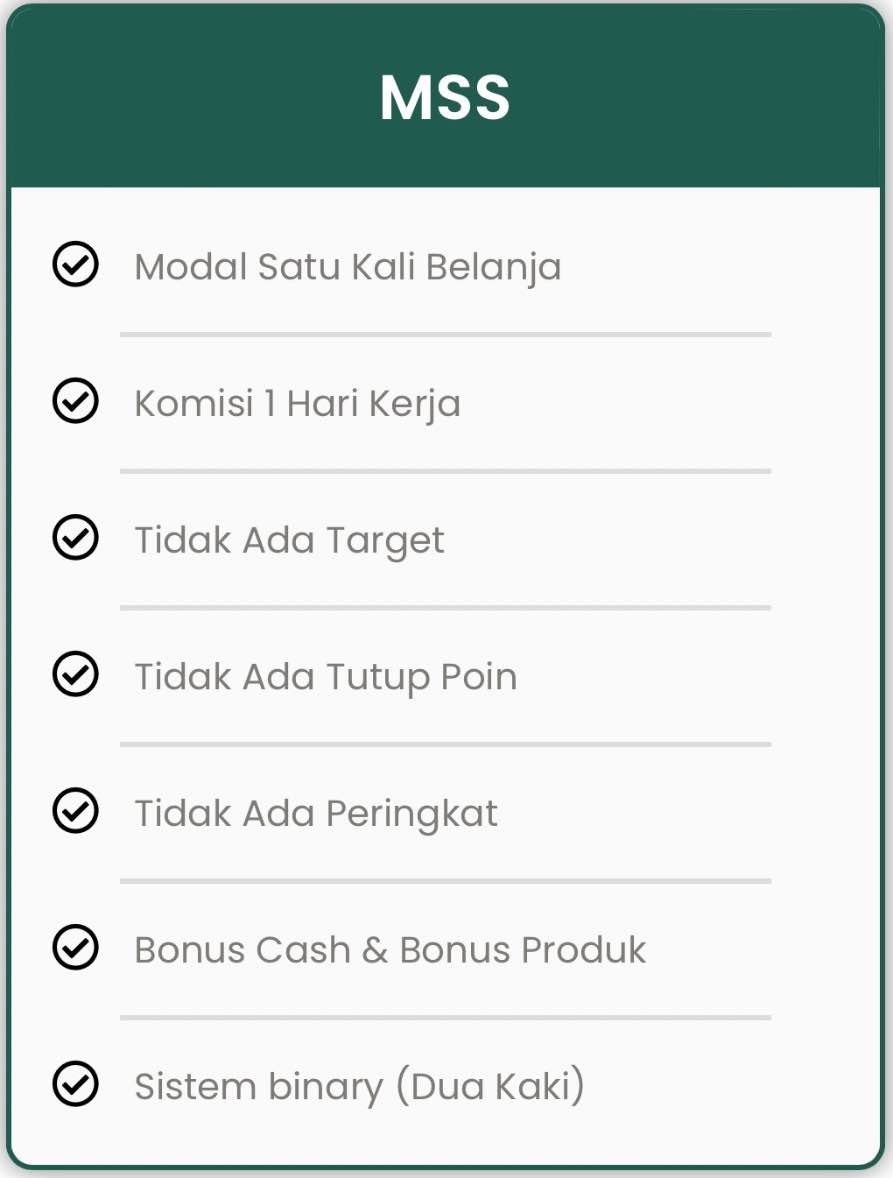Click divider line below Tidak Ada Target
Viewport: 893px width, 1178px height.
click(445, 608)
